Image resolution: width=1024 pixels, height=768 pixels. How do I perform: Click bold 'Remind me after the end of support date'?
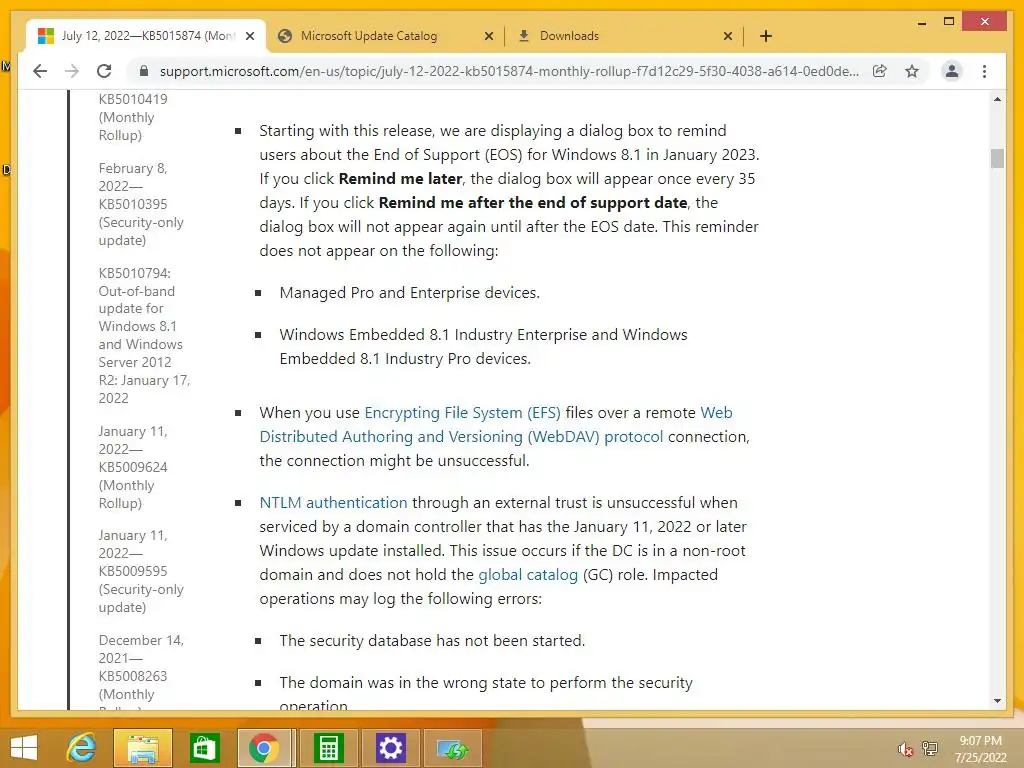pyautogui.click(x=533, y=202)
